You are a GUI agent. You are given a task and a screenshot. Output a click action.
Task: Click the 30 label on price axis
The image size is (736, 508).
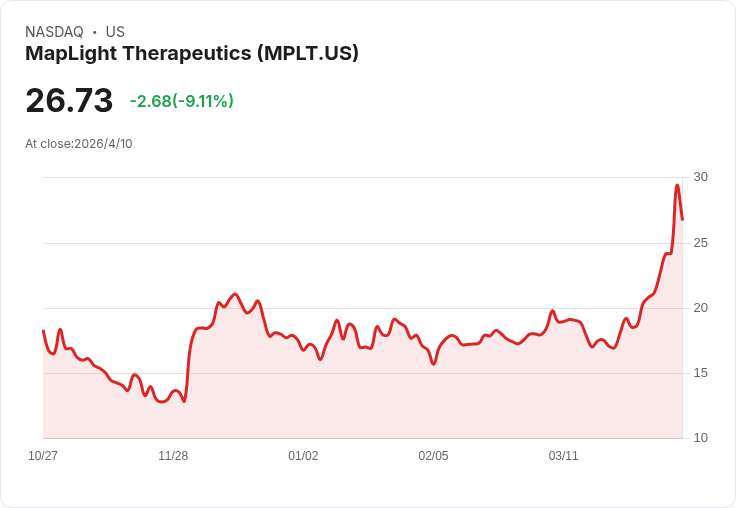click(700, 177)
